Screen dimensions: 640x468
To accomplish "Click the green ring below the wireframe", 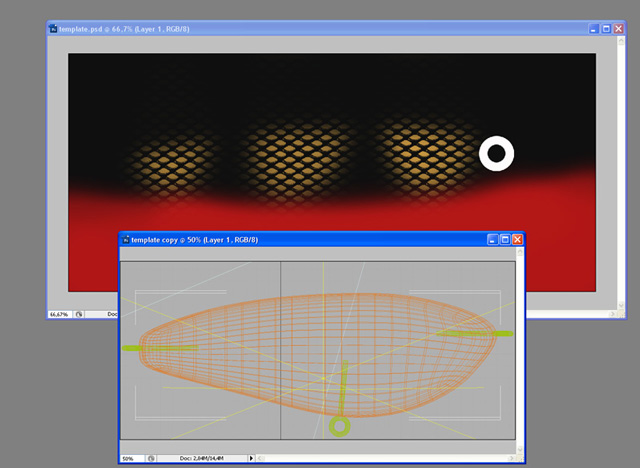I will pos(339,428).
